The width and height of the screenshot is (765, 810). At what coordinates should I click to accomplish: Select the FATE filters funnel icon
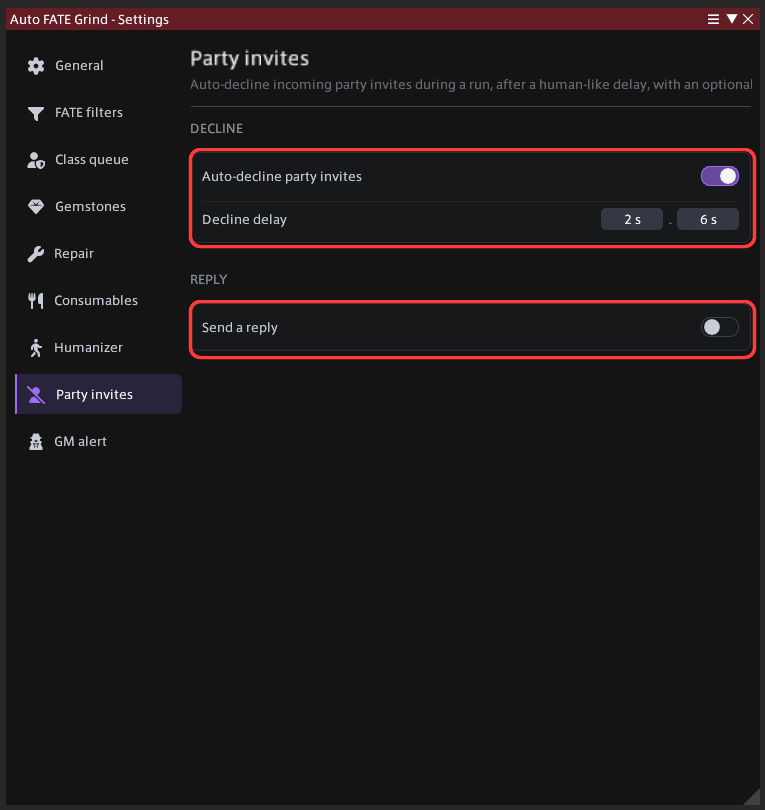[x=36, y=113]
